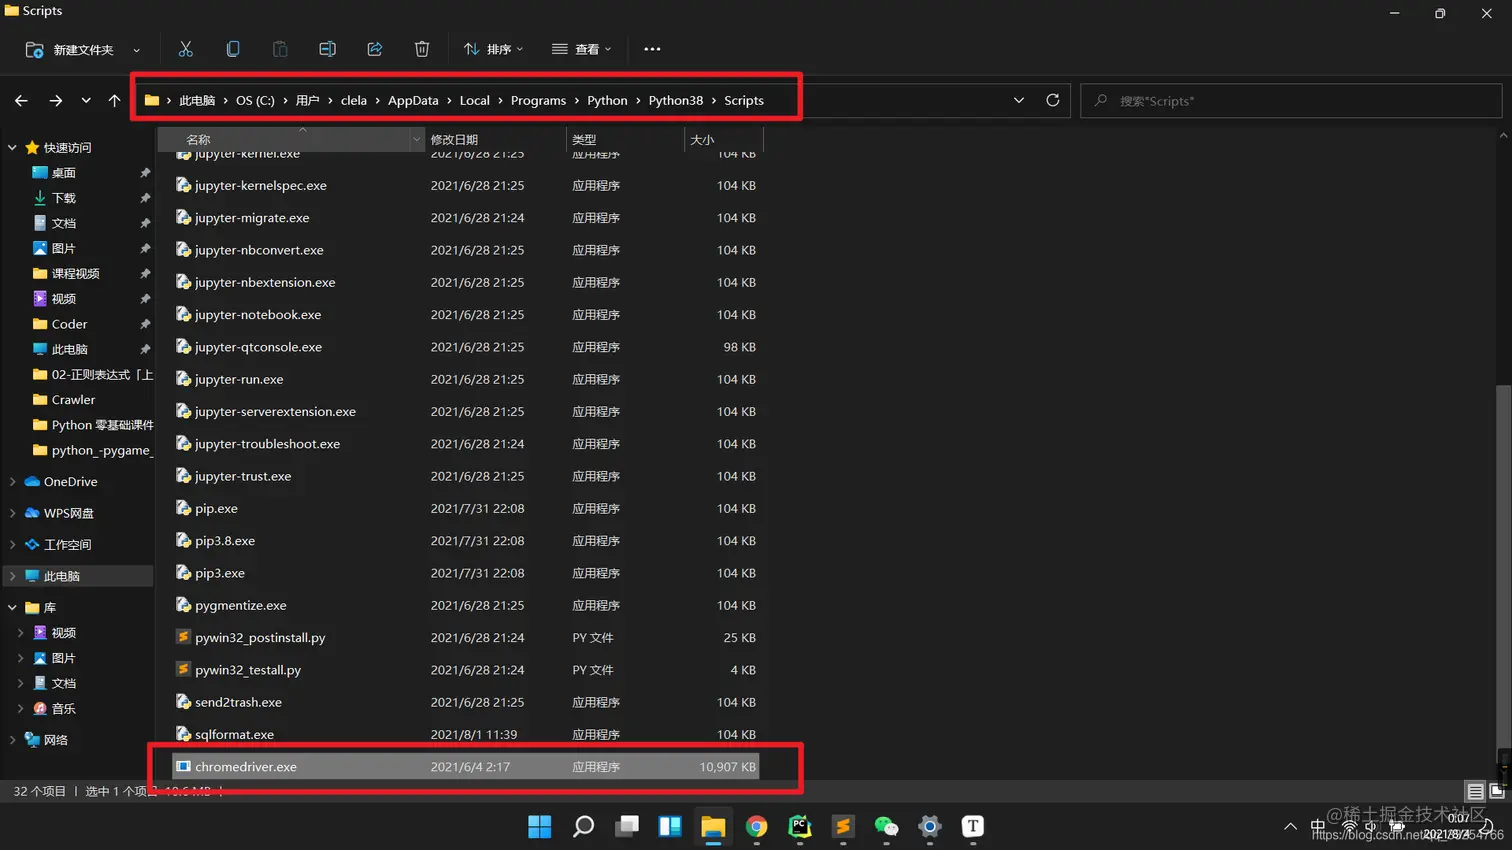
Task: Select 音乐 under libraries
Action: [x=63, y=709]
